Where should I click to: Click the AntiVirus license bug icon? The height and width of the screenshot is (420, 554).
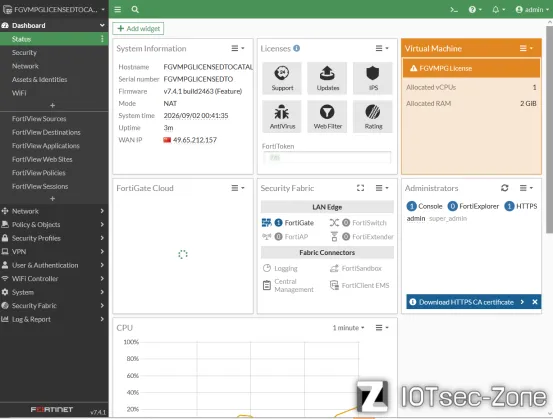point(282,117)
